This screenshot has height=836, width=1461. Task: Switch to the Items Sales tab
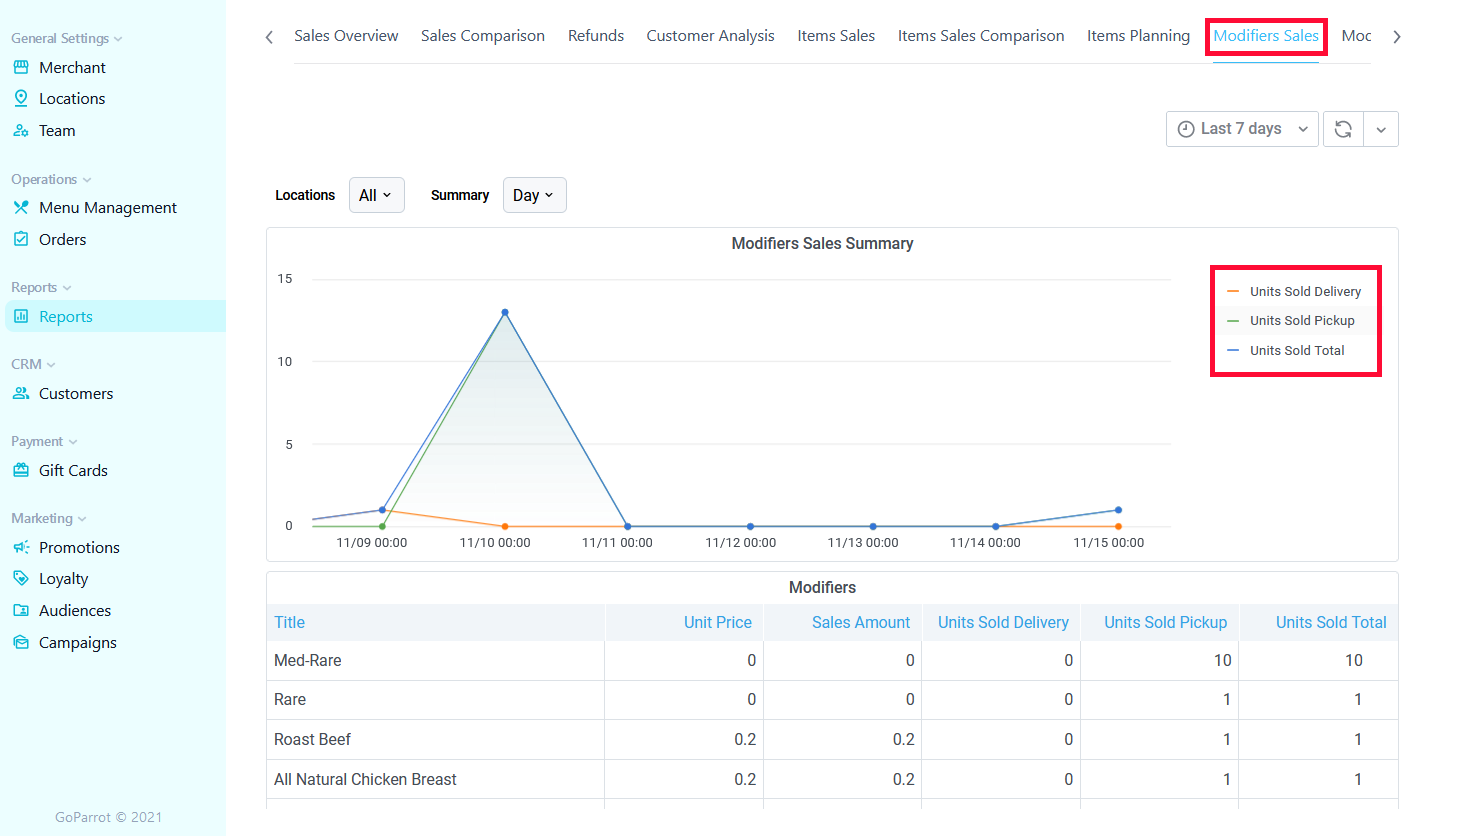click(836, 36)
